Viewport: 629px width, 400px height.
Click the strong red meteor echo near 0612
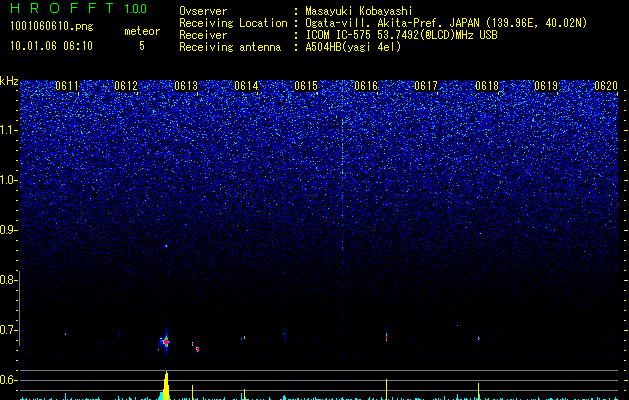(166, 342)
